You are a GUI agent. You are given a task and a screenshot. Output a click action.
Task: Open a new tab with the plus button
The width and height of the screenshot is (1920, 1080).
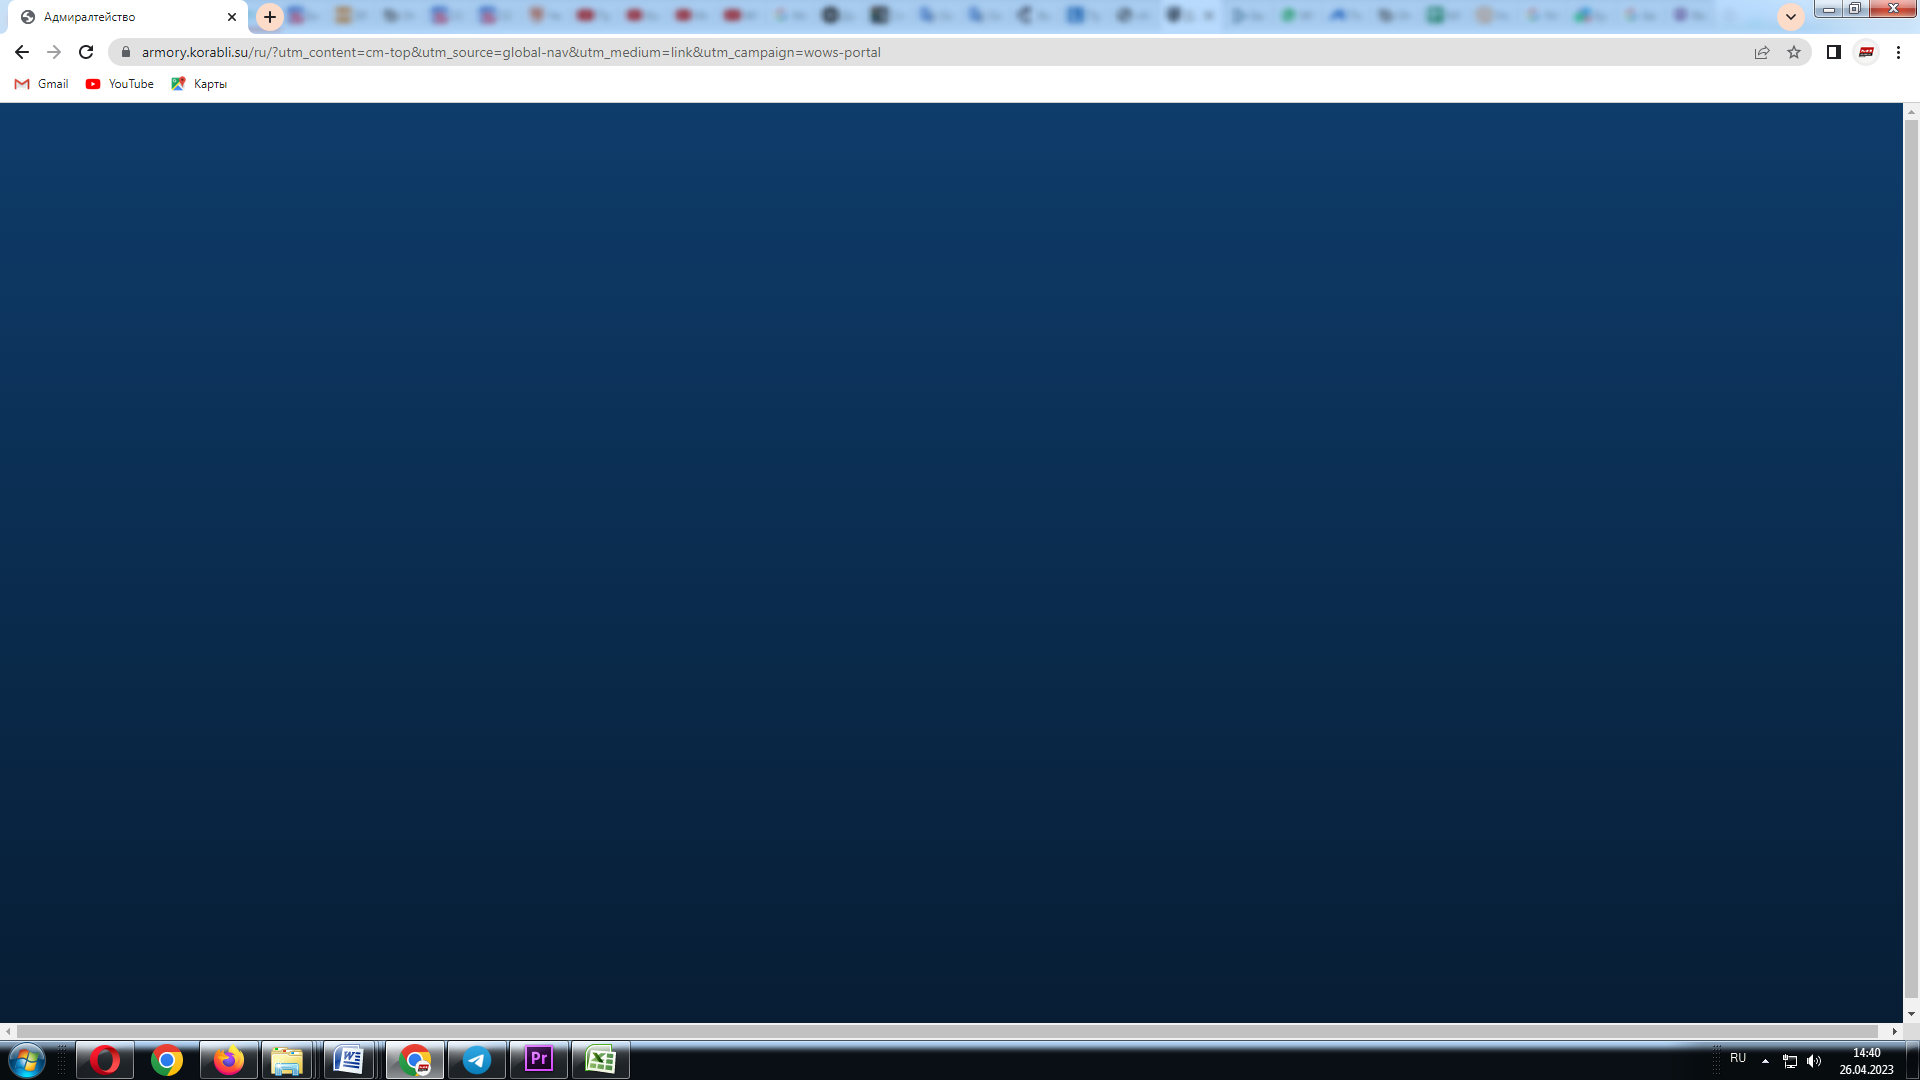pos(270,17)
